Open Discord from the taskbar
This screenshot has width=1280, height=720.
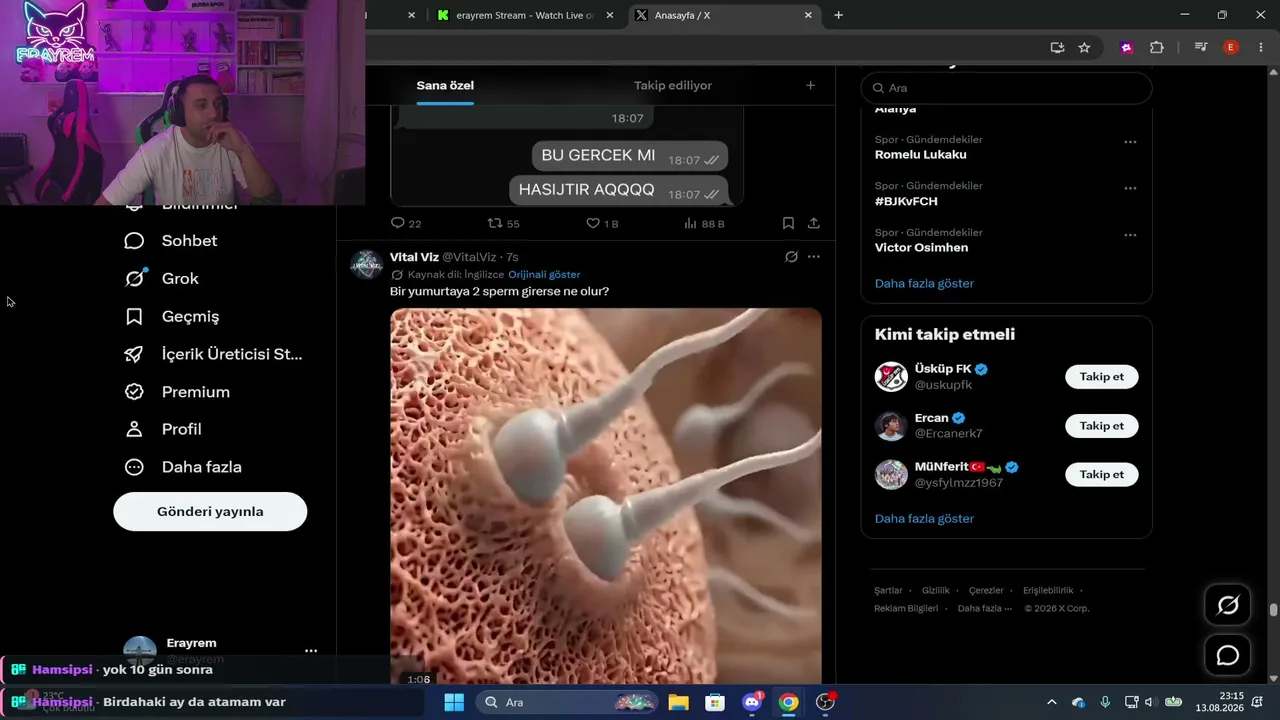tap(752, 702)
